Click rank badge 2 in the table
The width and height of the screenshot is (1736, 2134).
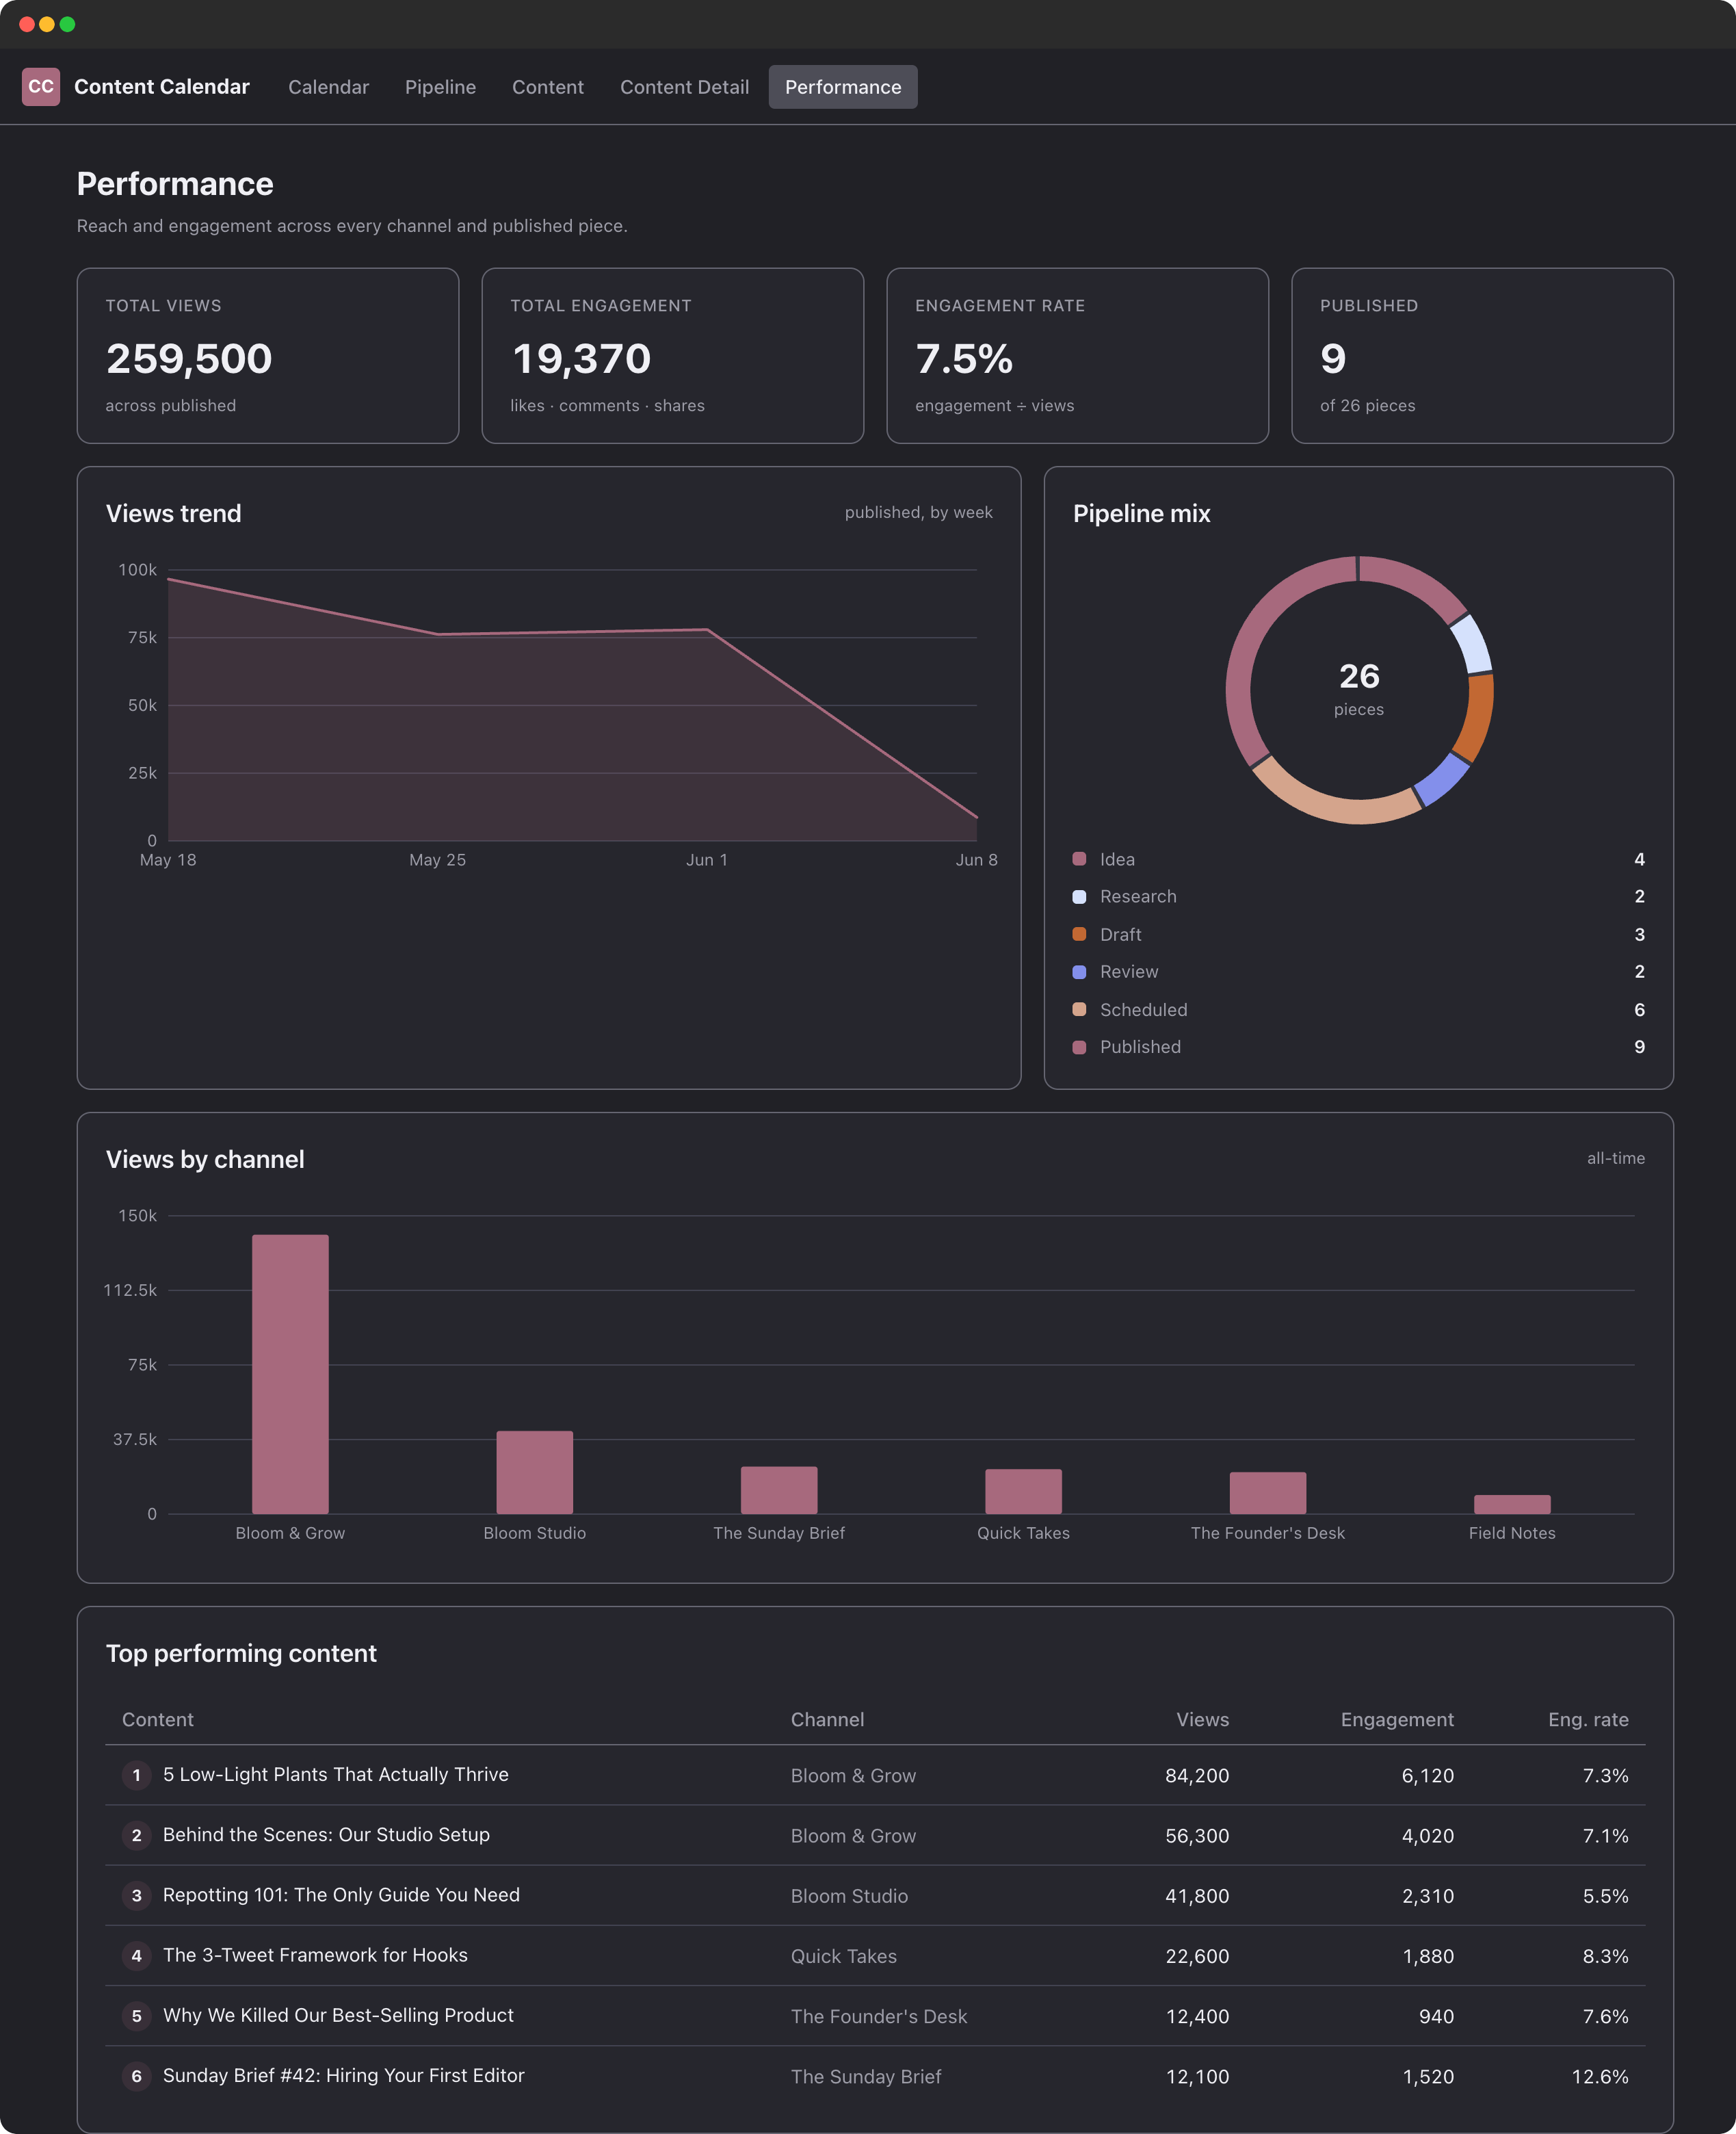[137, 1835]
